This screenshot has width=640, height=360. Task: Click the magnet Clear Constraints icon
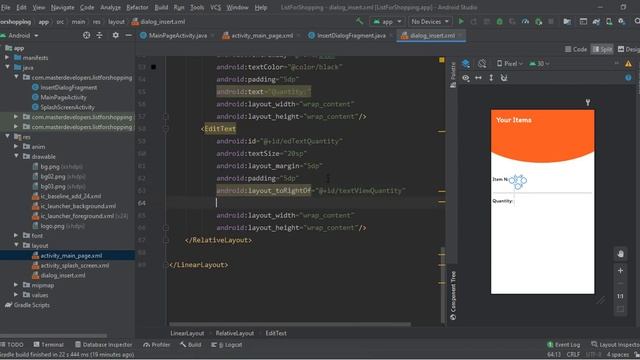504,78
